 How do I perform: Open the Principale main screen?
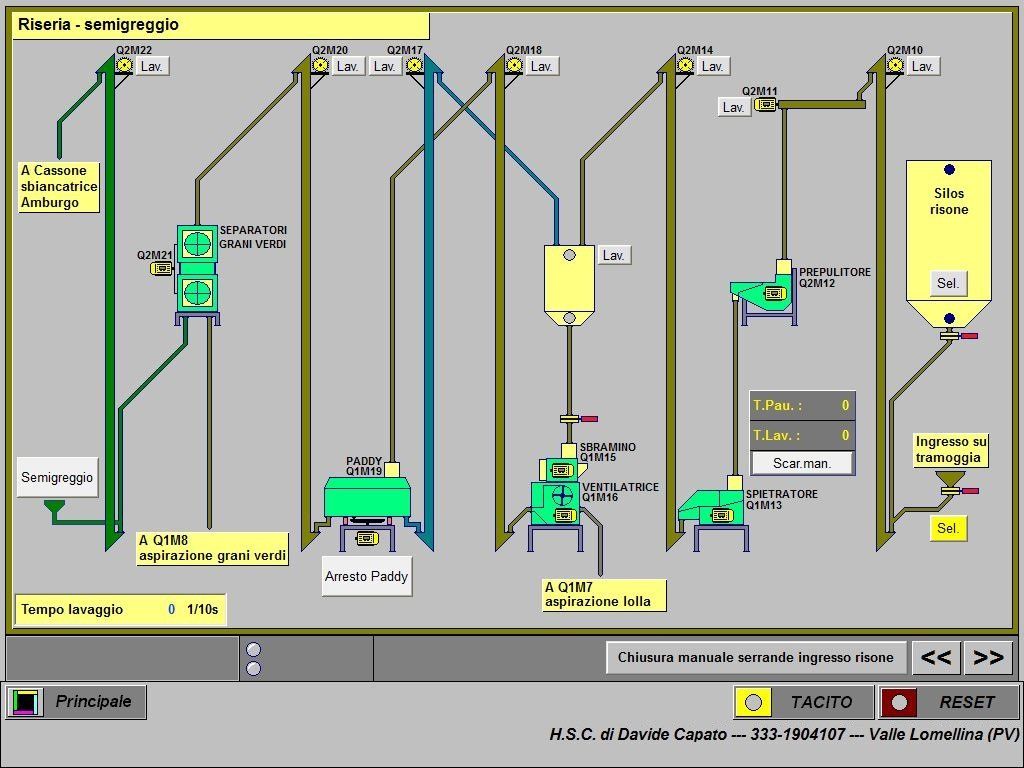pos(76,702)
